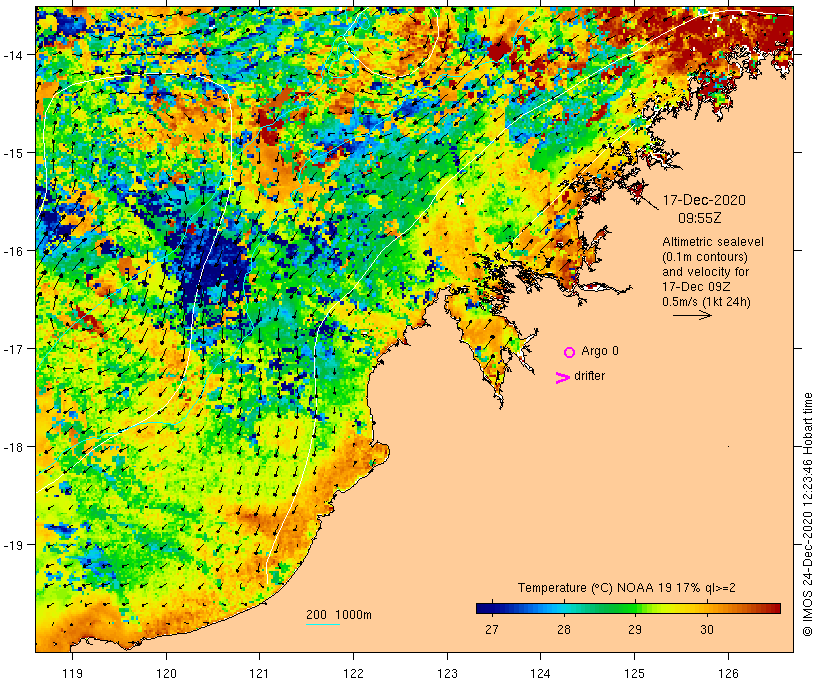Click latitude axis label '-15'
Image resolution: width=820 pixels, height=680 pixels.
(13, 153)
